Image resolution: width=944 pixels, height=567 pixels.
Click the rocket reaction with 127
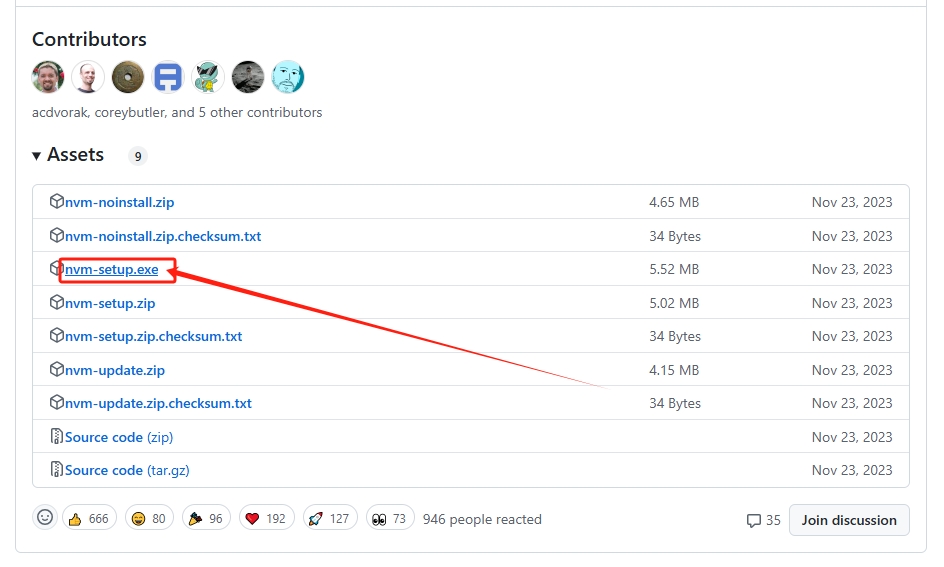tap(328, 519)
